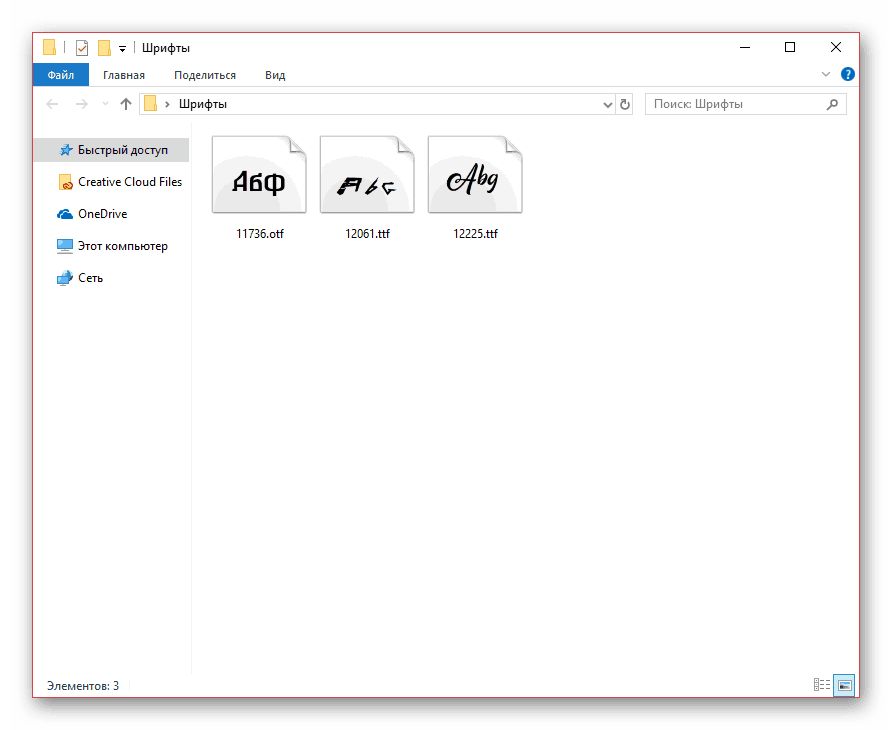
Task: Open the 11736.otf font file
Action: [259, 180]
